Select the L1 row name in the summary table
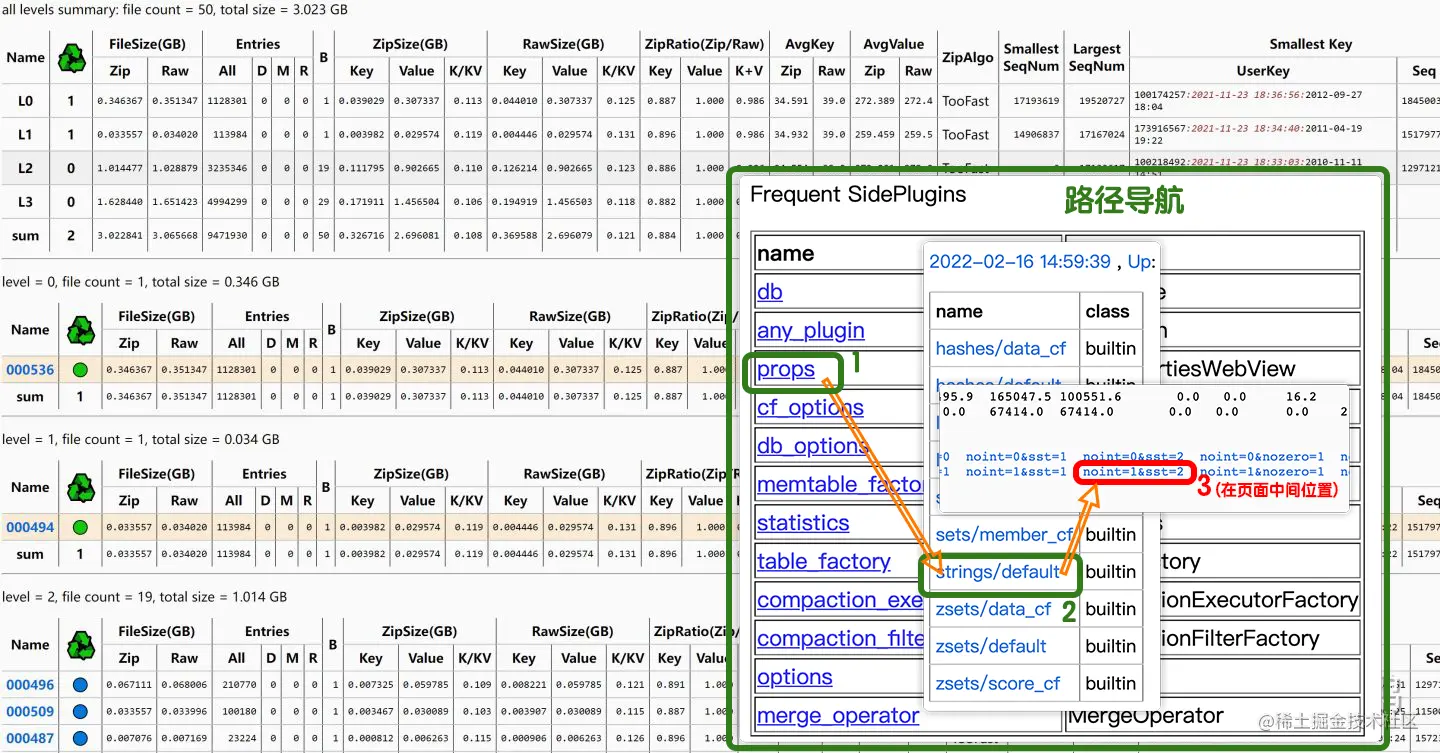Viewport: 1440px width, 753px height. (x=26, y=135)
